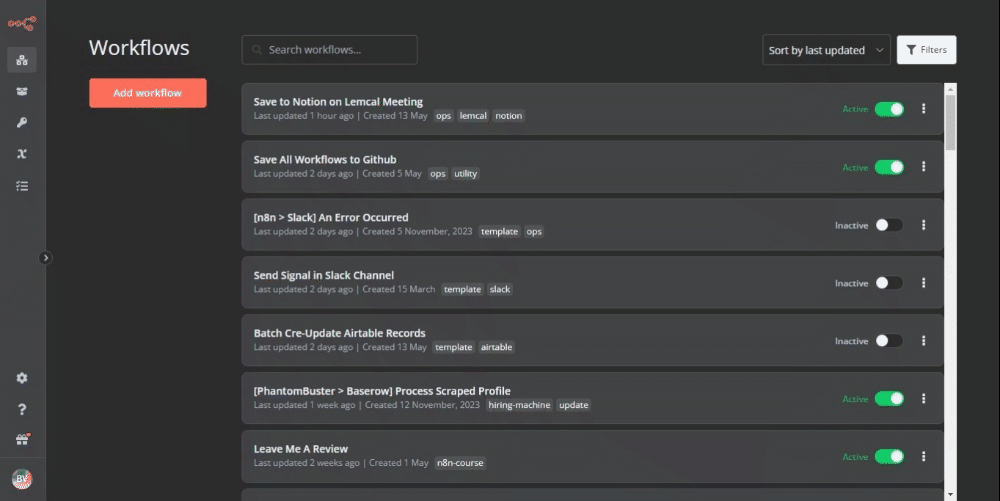1000x501 pixels.
Task: Click ops tag on Save to Notion row
Action: pos(443,115)
